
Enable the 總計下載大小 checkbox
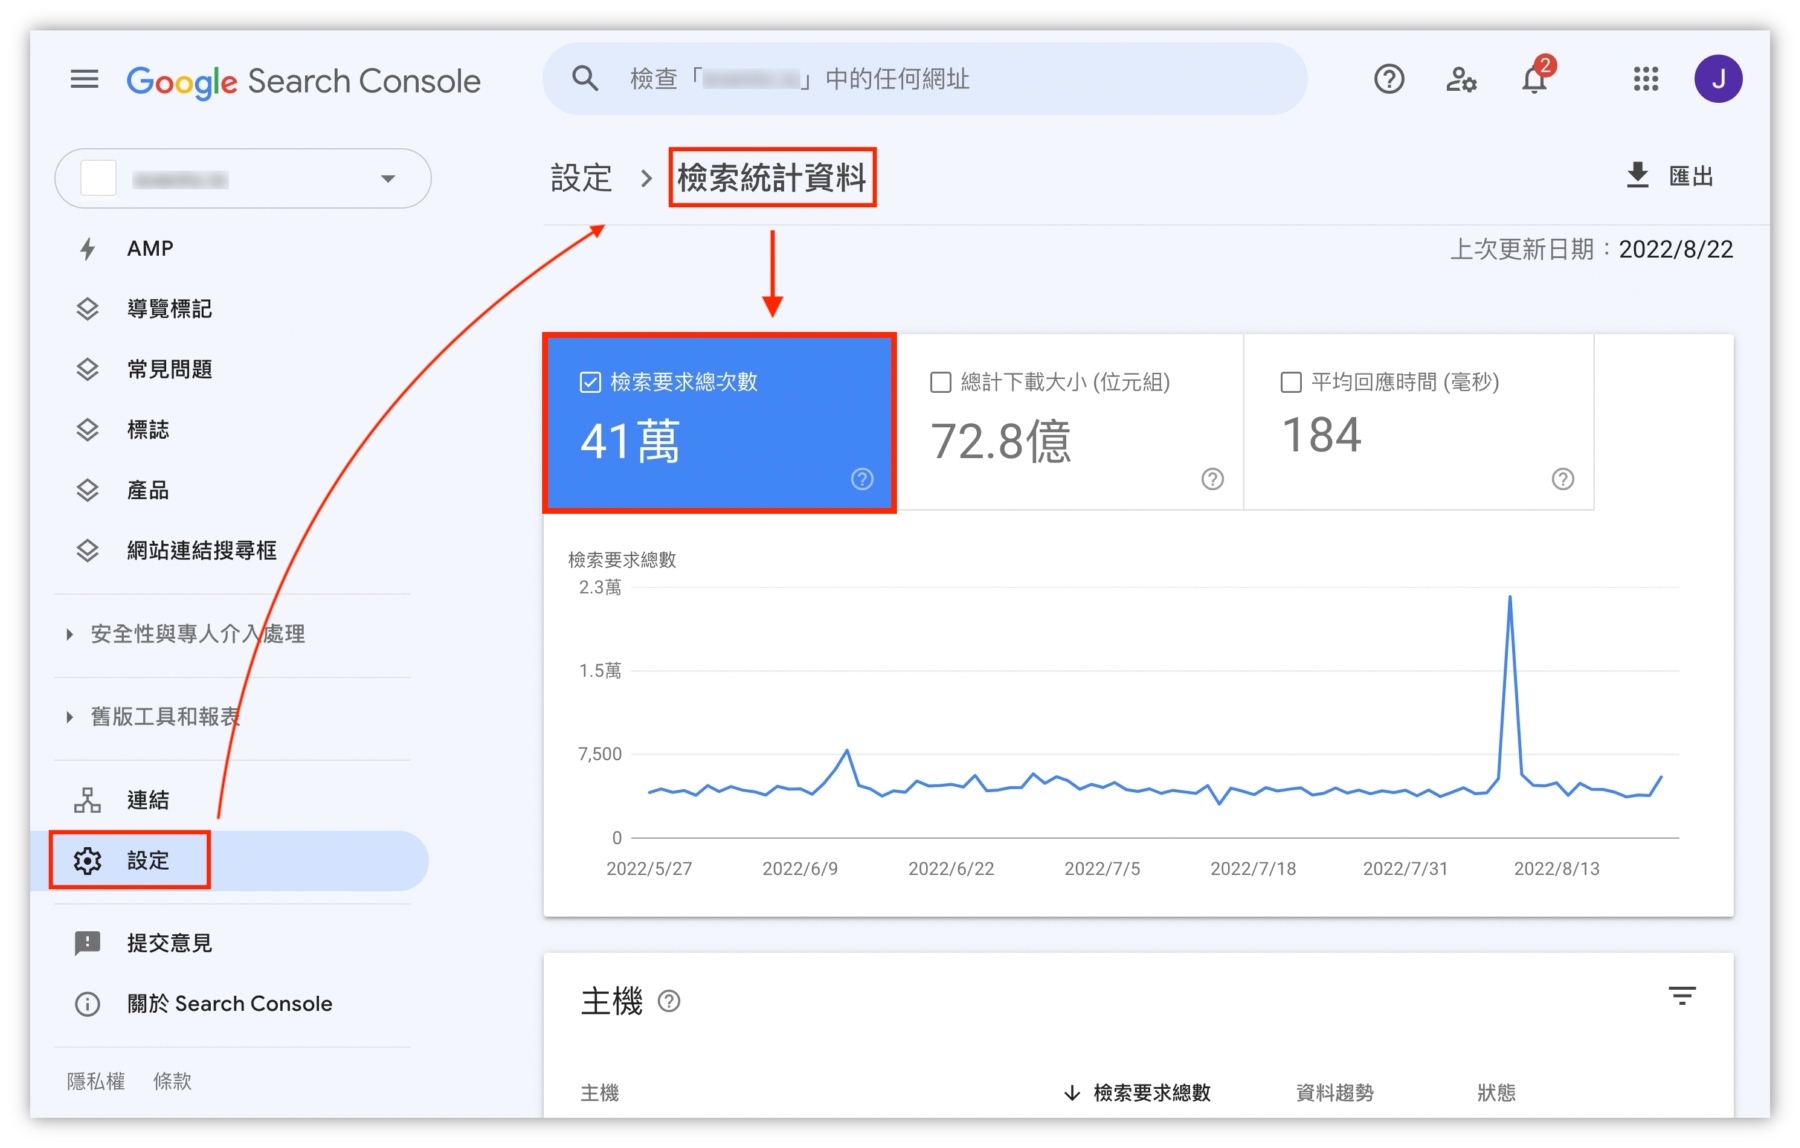939,381
